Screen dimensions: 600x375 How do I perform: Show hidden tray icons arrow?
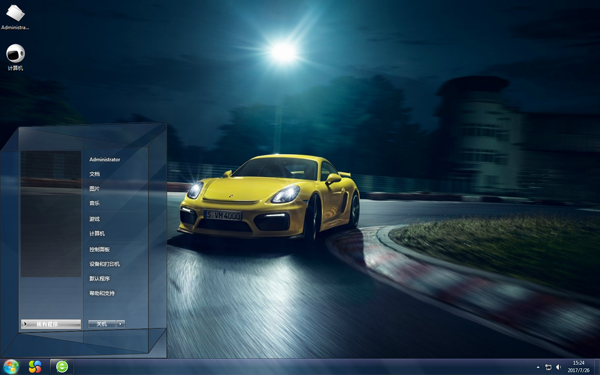click(538, 367)
